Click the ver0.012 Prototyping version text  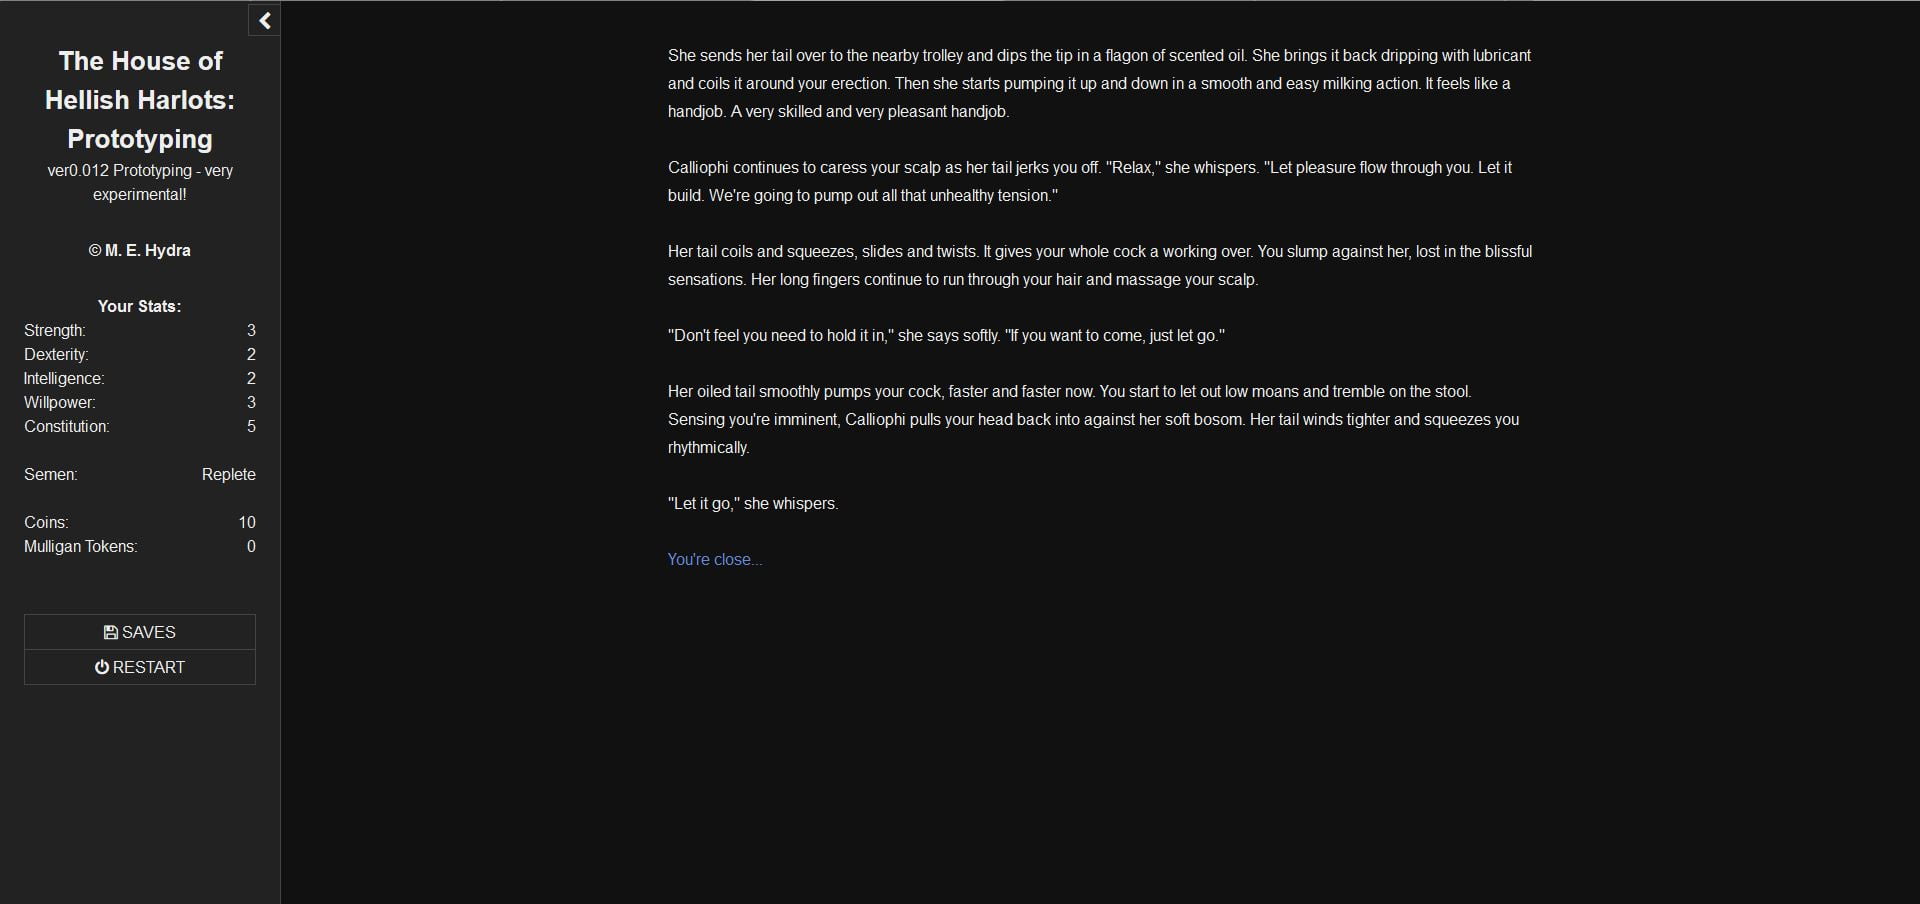click(x=140, y=182)
